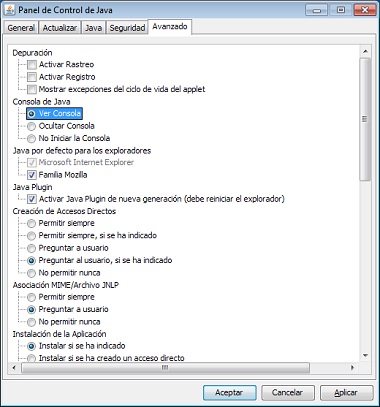Select the Ocultar Consola option
The image size is (380, 407).
[x=31, y=126]
